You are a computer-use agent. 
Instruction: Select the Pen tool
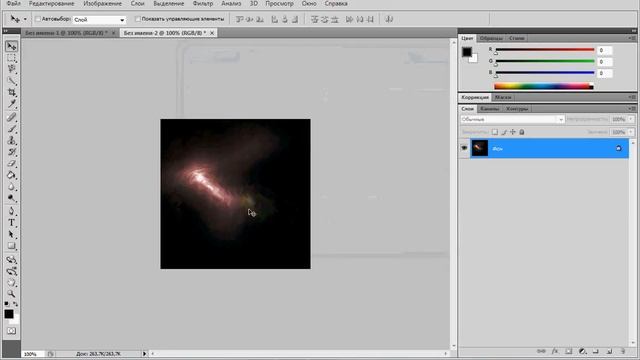pyautogui.click(x=11, y=211)
